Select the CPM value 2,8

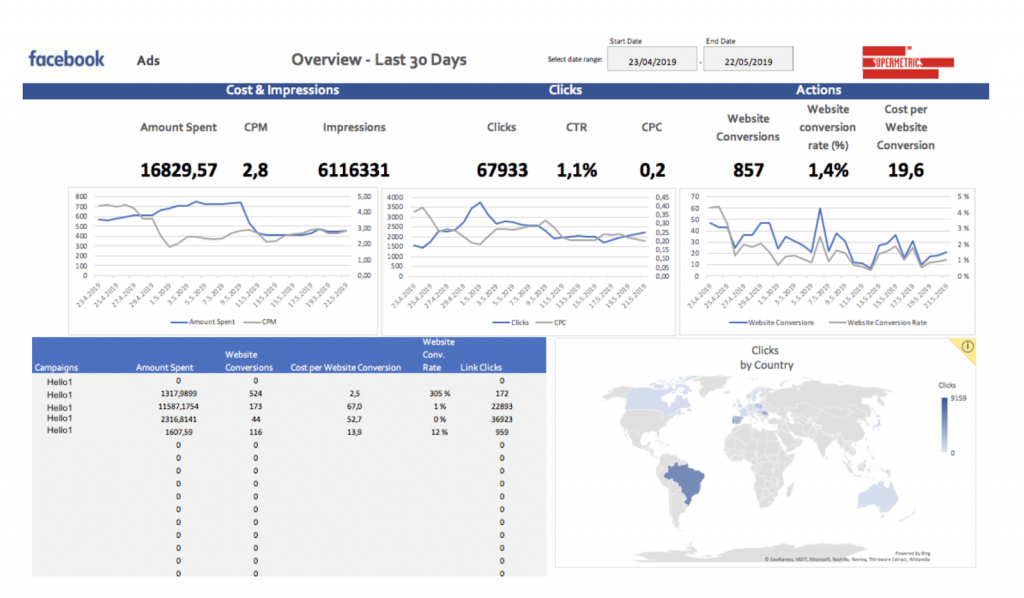(255, 171)
